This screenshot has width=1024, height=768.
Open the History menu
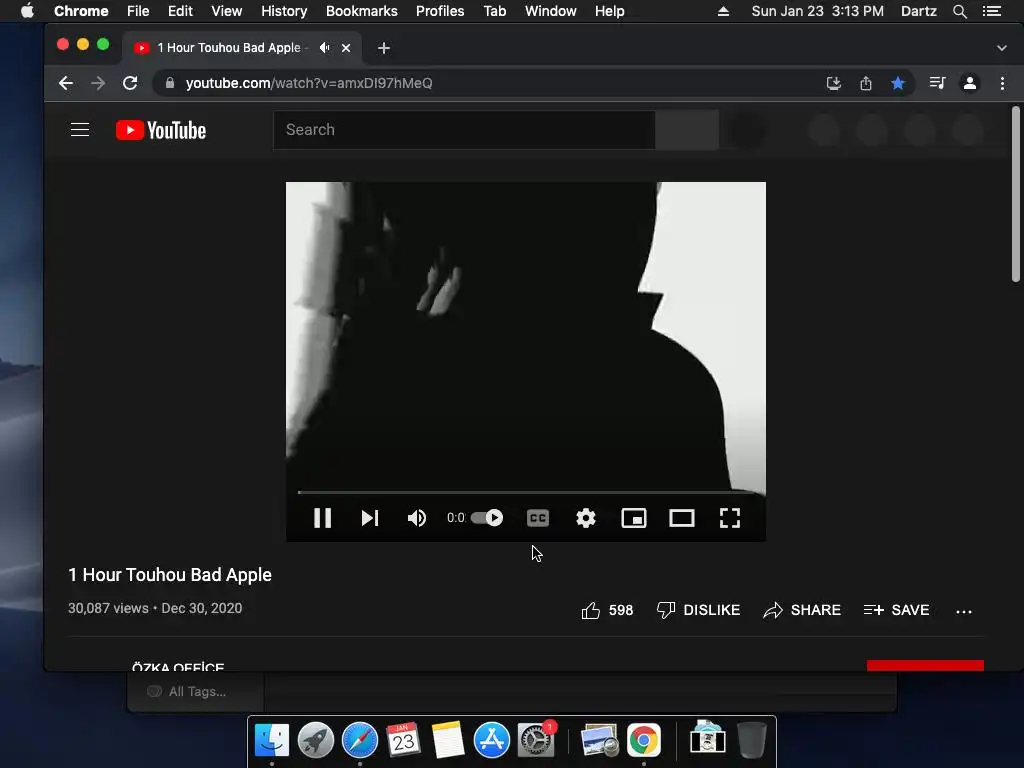(284, 11)
